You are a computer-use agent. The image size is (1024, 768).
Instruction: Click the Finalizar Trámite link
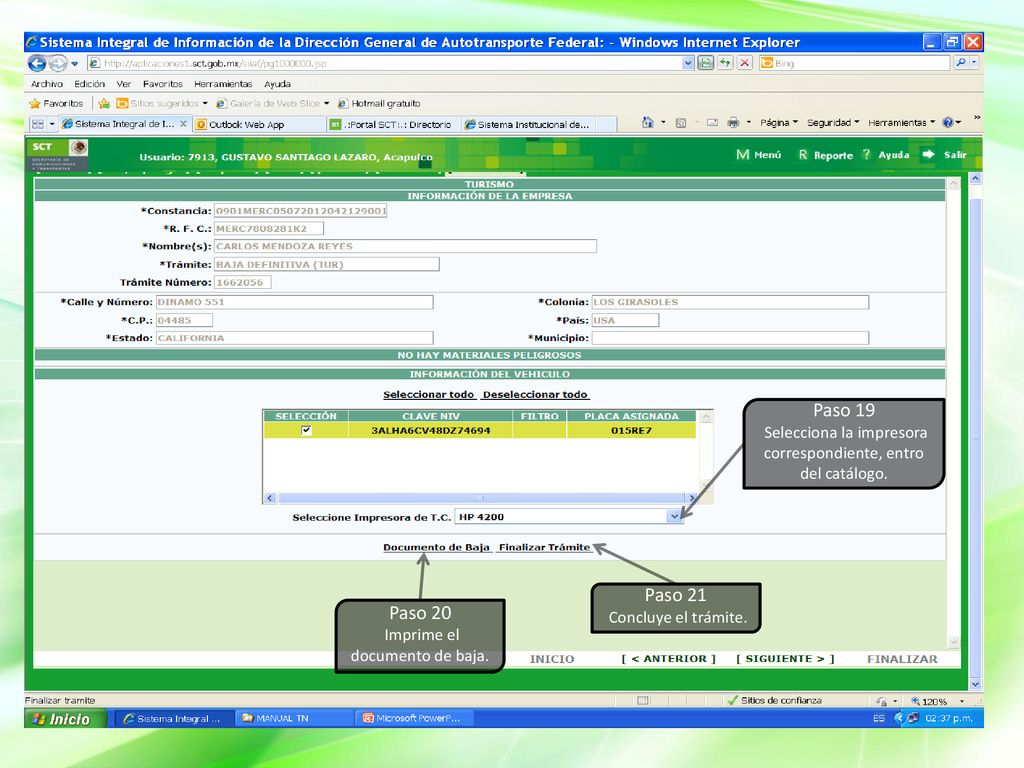click(x=545, y=547)
